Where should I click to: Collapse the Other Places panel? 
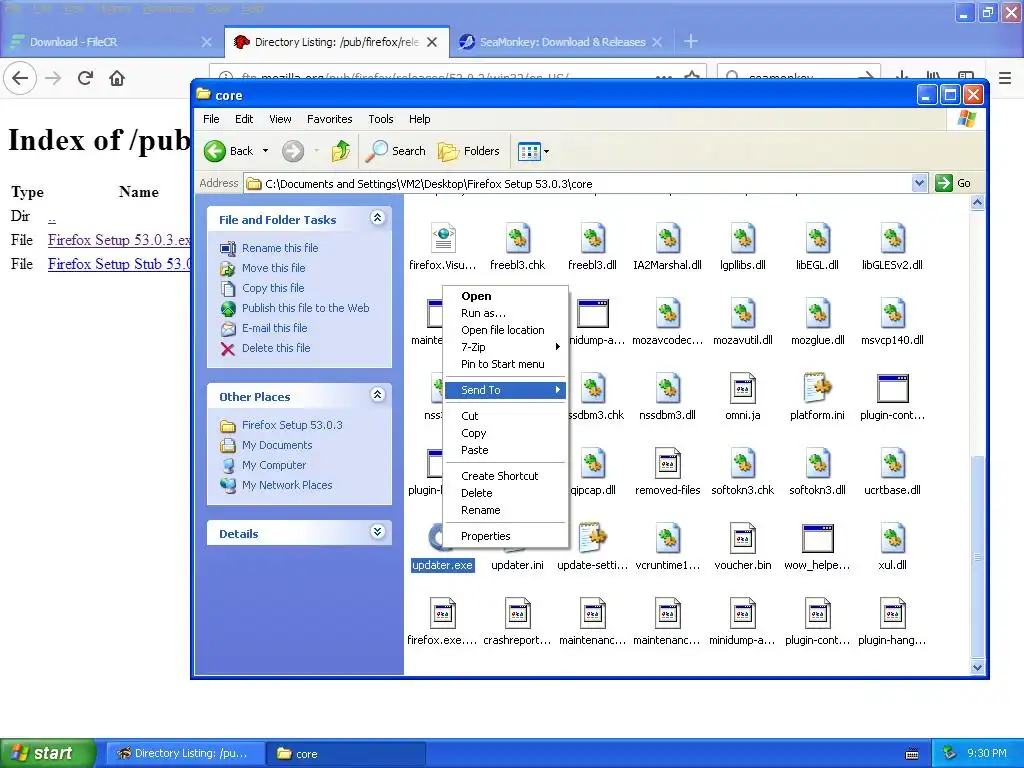tap(377, 394)
